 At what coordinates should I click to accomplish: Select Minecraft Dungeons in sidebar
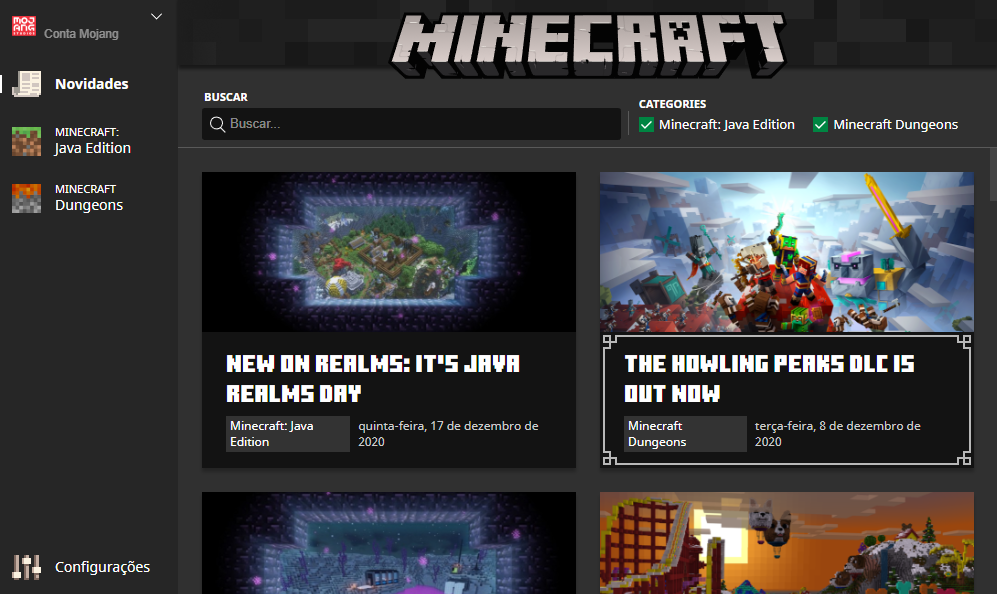[88, 198]
